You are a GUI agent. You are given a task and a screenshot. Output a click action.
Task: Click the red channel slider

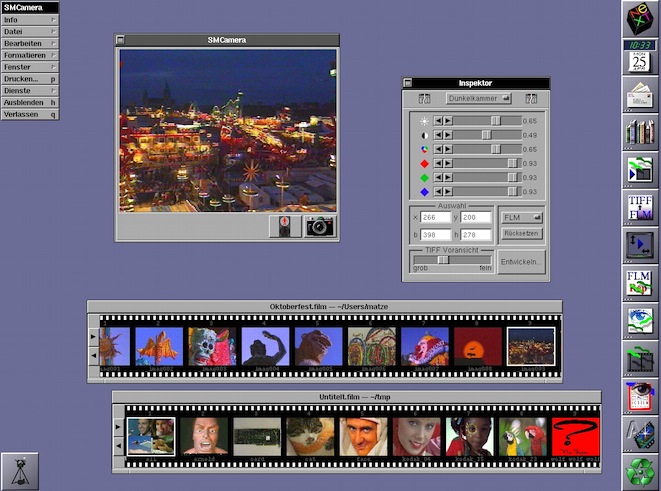[487, 164]
